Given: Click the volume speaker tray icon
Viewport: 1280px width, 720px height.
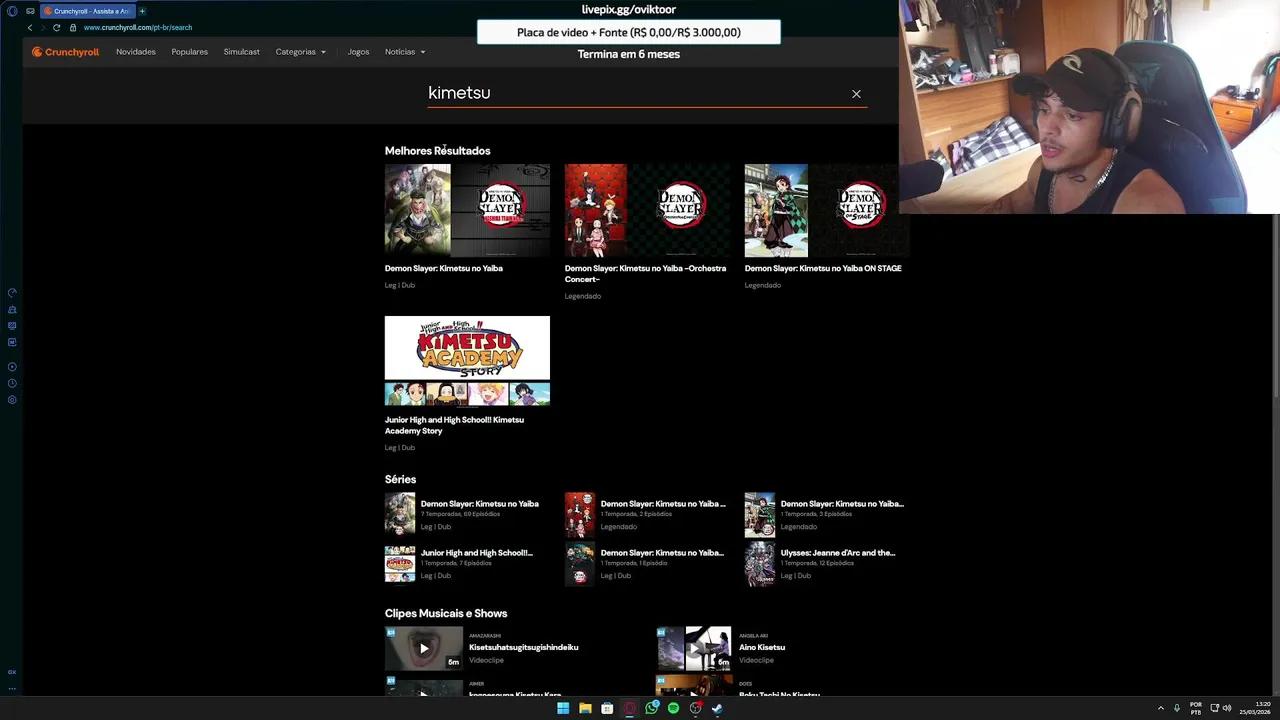Looking at the screenshot, I should [x=1227, y=708].
